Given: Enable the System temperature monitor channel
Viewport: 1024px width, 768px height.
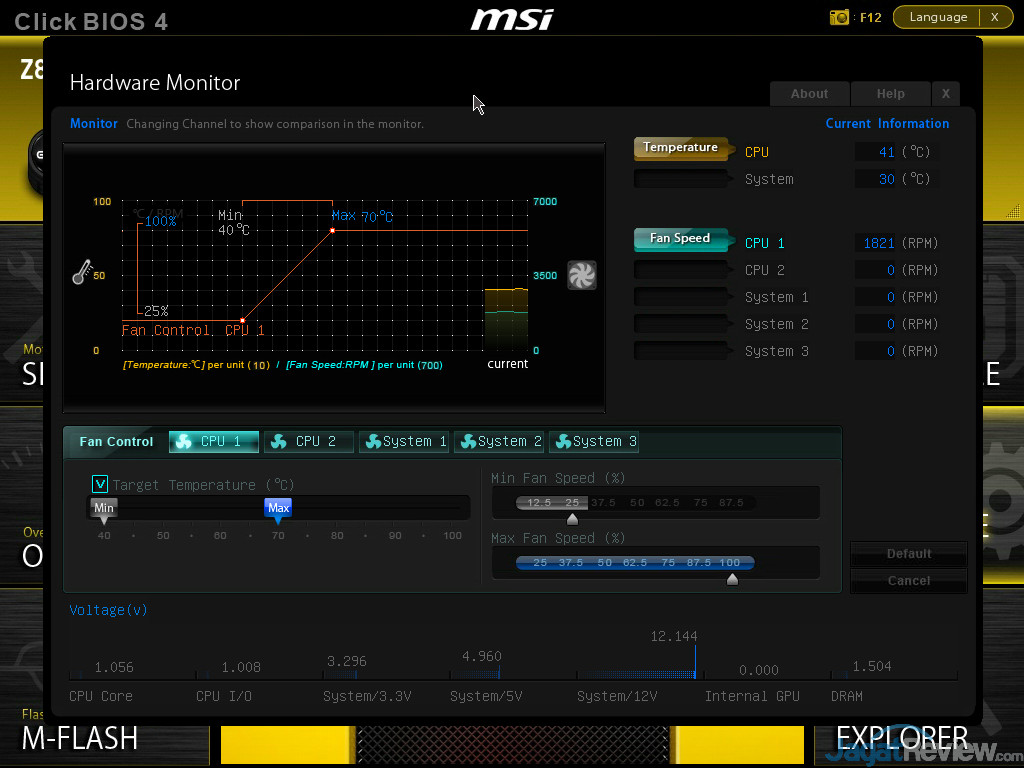Looking at the screenshot, I should click(x=681, y=179).
